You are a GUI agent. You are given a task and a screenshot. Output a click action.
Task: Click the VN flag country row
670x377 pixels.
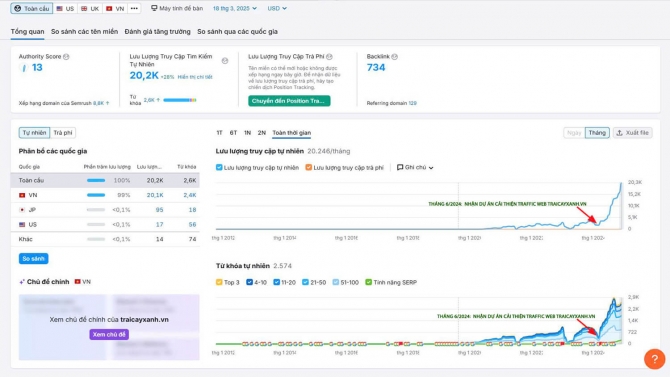(x=105, y=195)
